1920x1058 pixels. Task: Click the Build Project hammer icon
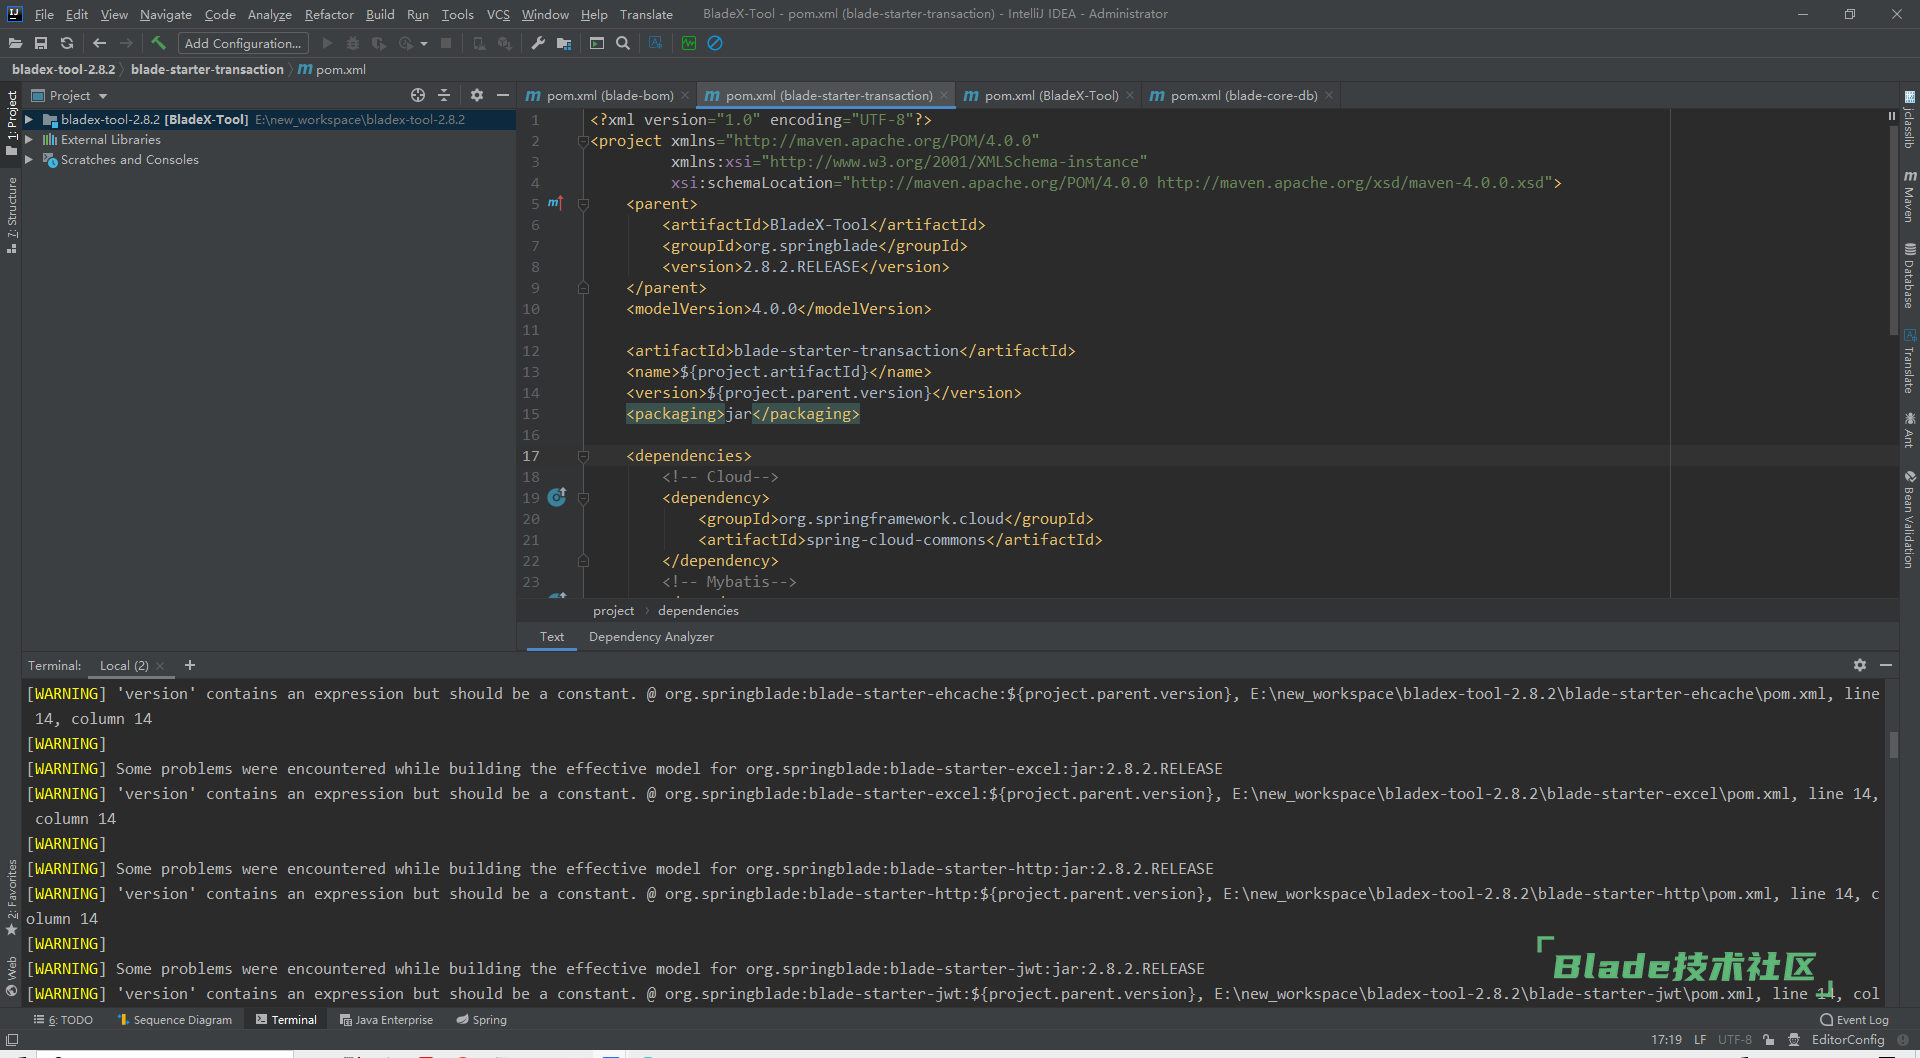158,43
